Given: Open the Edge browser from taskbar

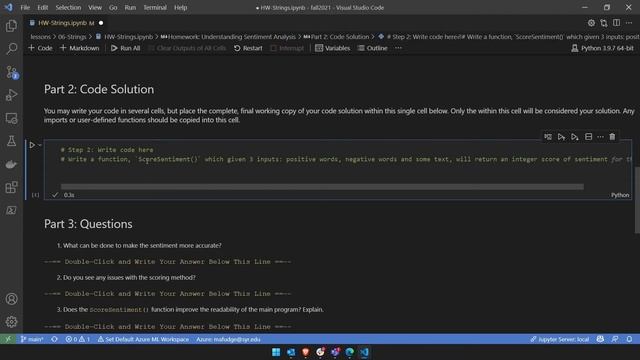Looking at the screenshot, I should pos(349,352).
